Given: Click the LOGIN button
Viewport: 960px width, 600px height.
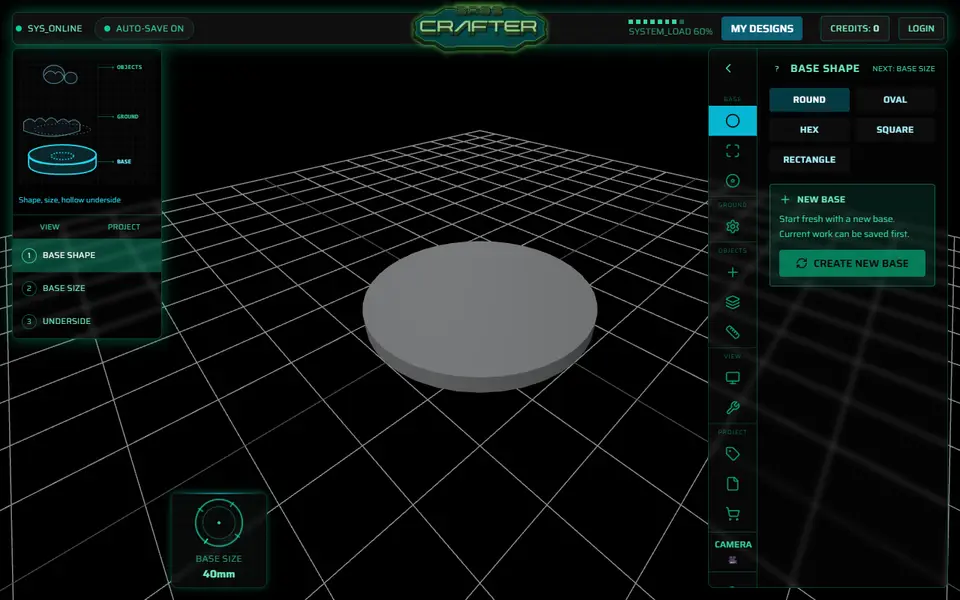Looking at the screenshot, I should pyautogui.click(x=921, y=28).
